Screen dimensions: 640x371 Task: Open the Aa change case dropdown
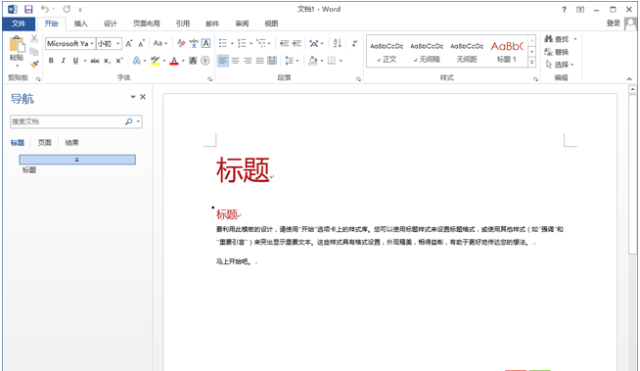click(160, 43)
